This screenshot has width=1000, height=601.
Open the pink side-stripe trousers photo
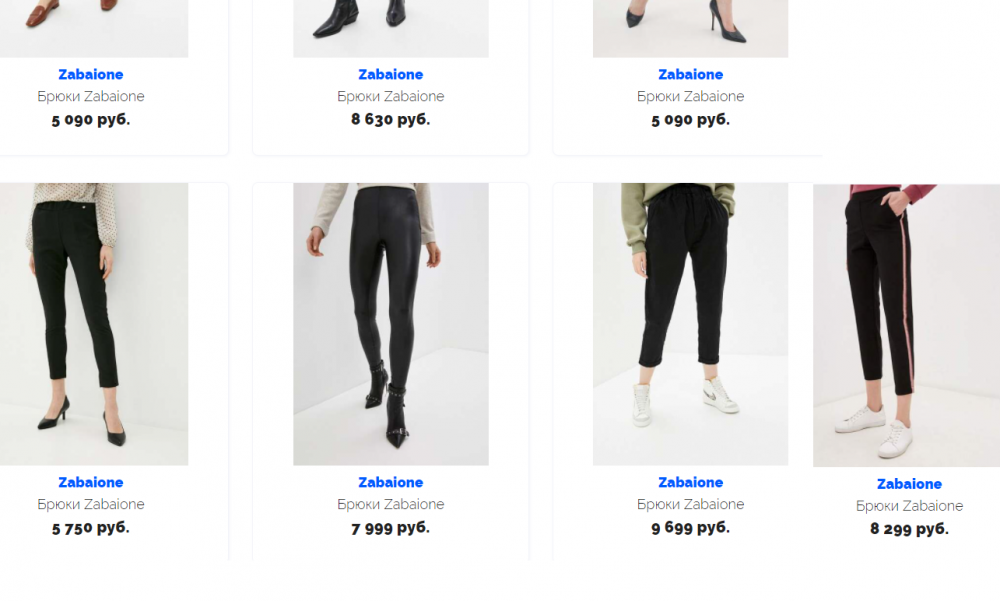tap(906, 325)
